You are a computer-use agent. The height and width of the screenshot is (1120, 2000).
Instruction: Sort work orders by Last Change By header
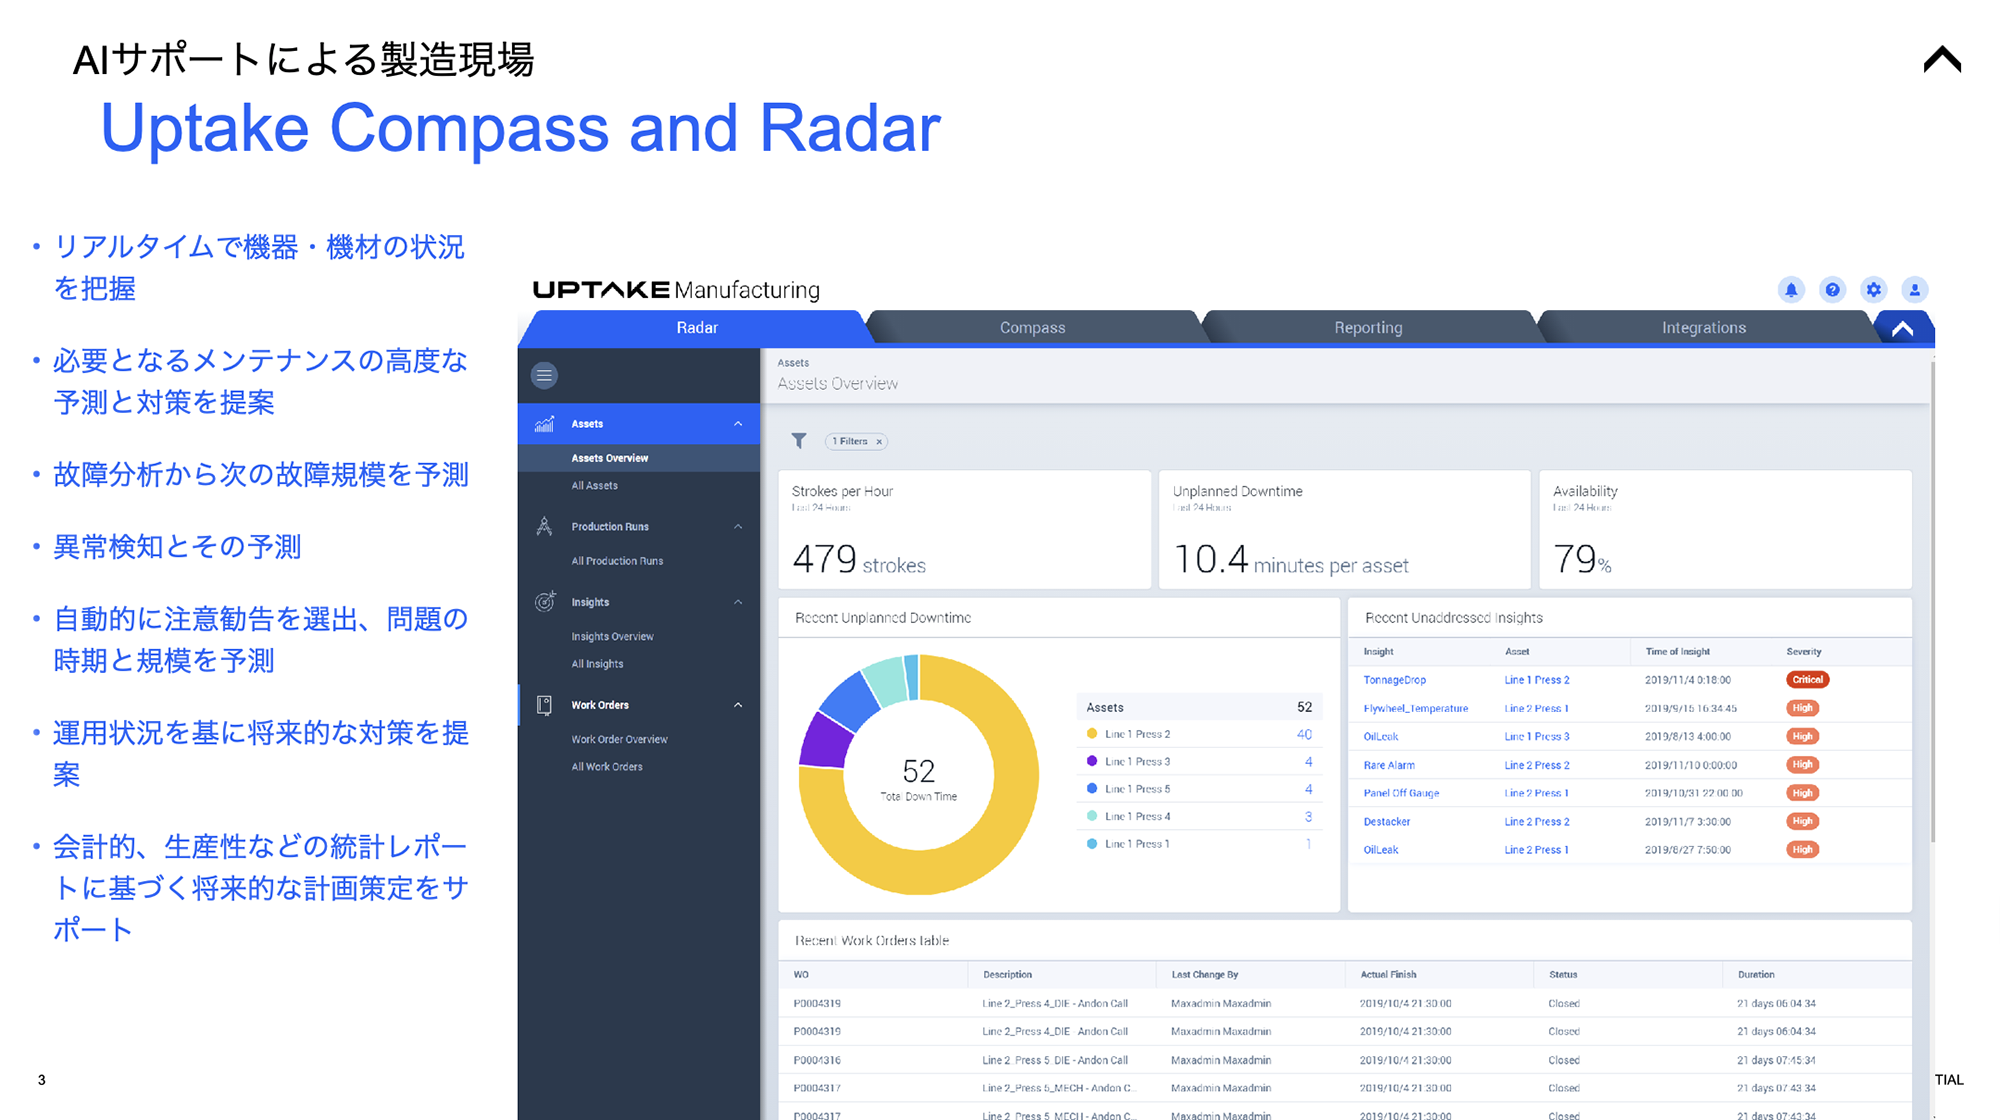click(x=1205, y=975)
